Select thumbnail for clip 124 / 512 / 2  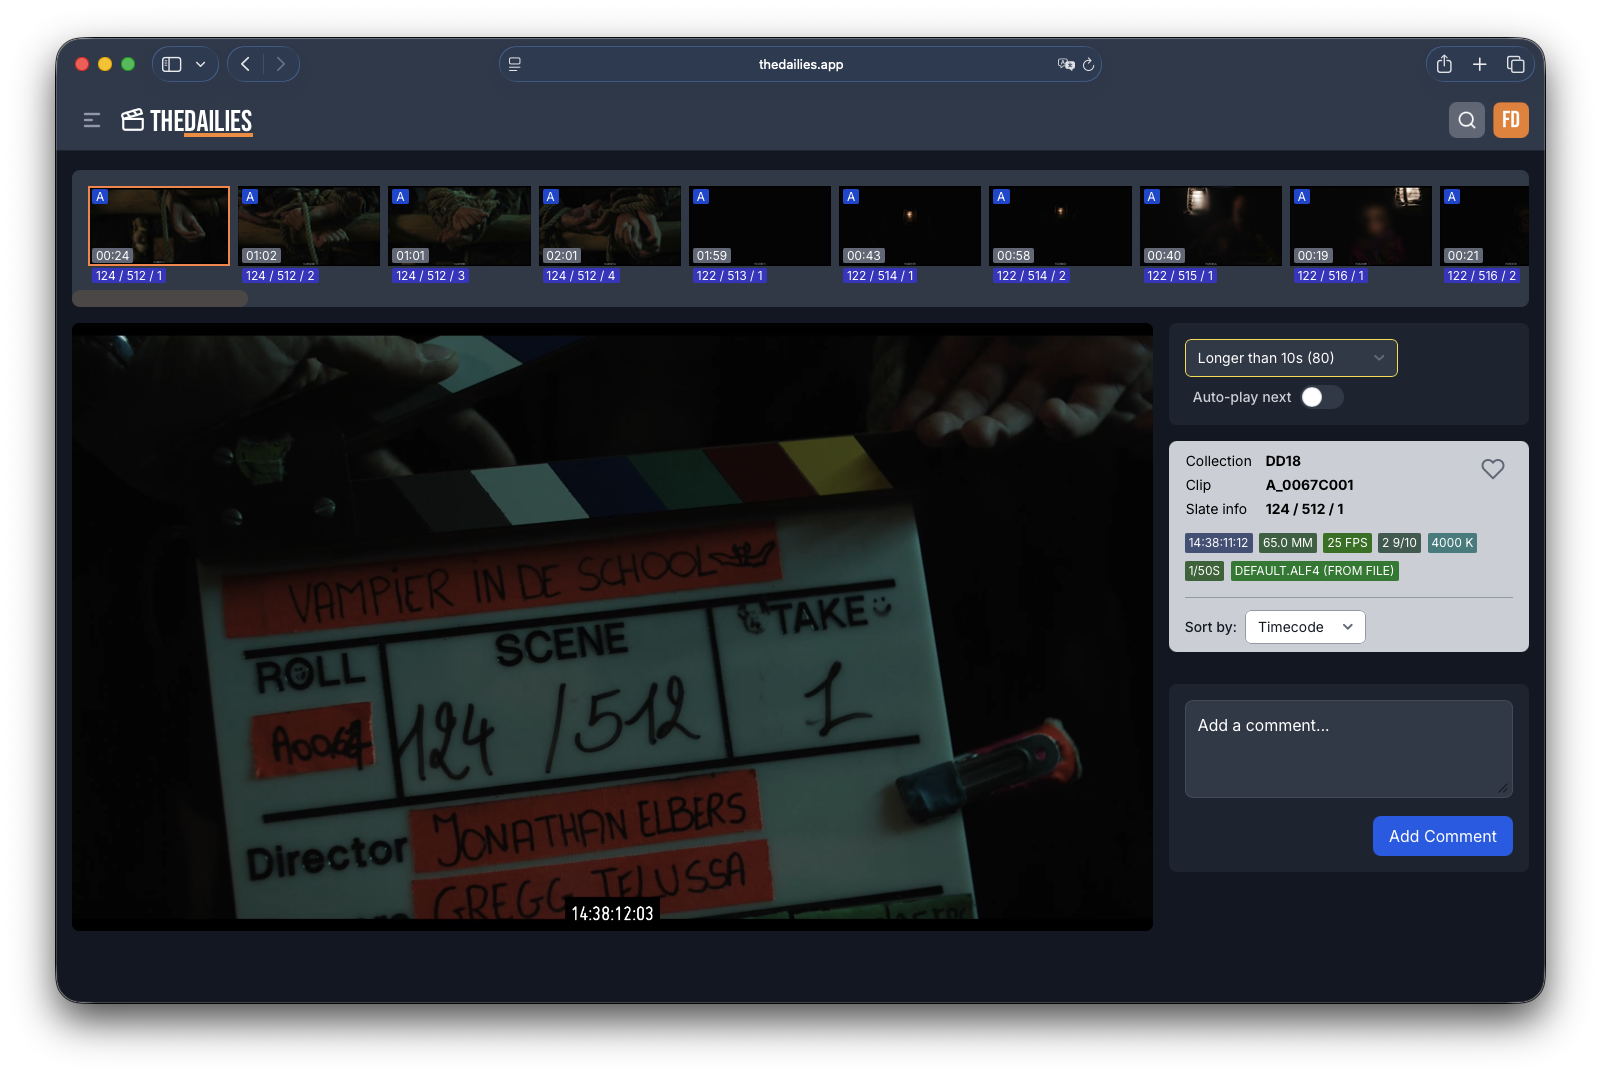309,226
